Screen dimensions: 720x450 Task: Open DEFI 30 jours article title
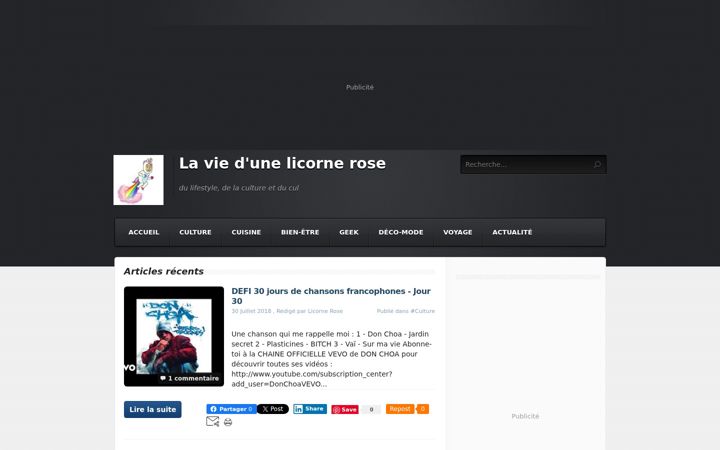tap(331, 296)
